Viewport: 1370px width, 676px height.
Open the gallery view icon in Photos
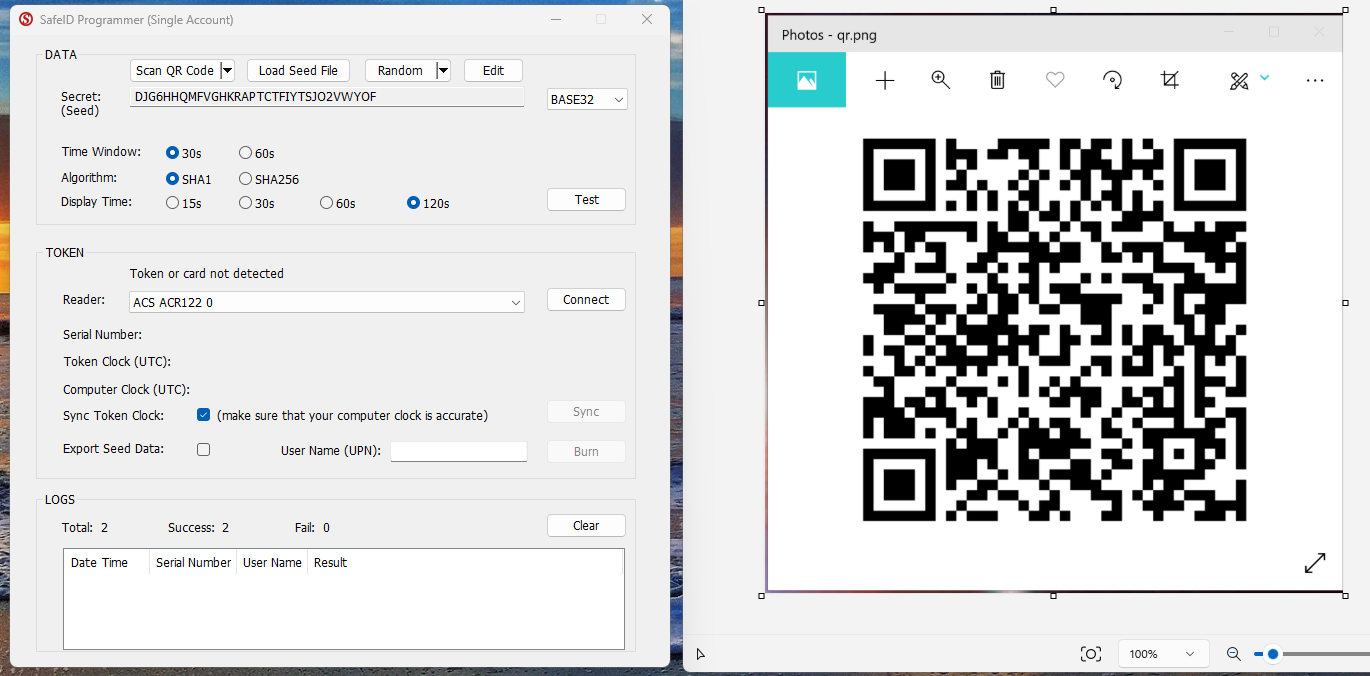click(806, 80)
